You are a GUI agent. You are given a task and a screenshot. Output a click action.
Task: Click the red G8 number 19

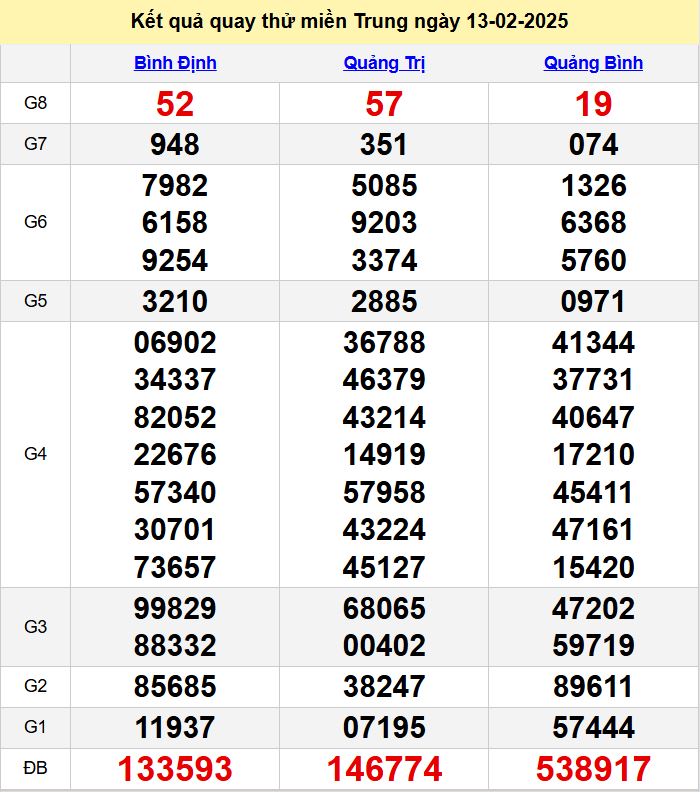tap(593, 104)
